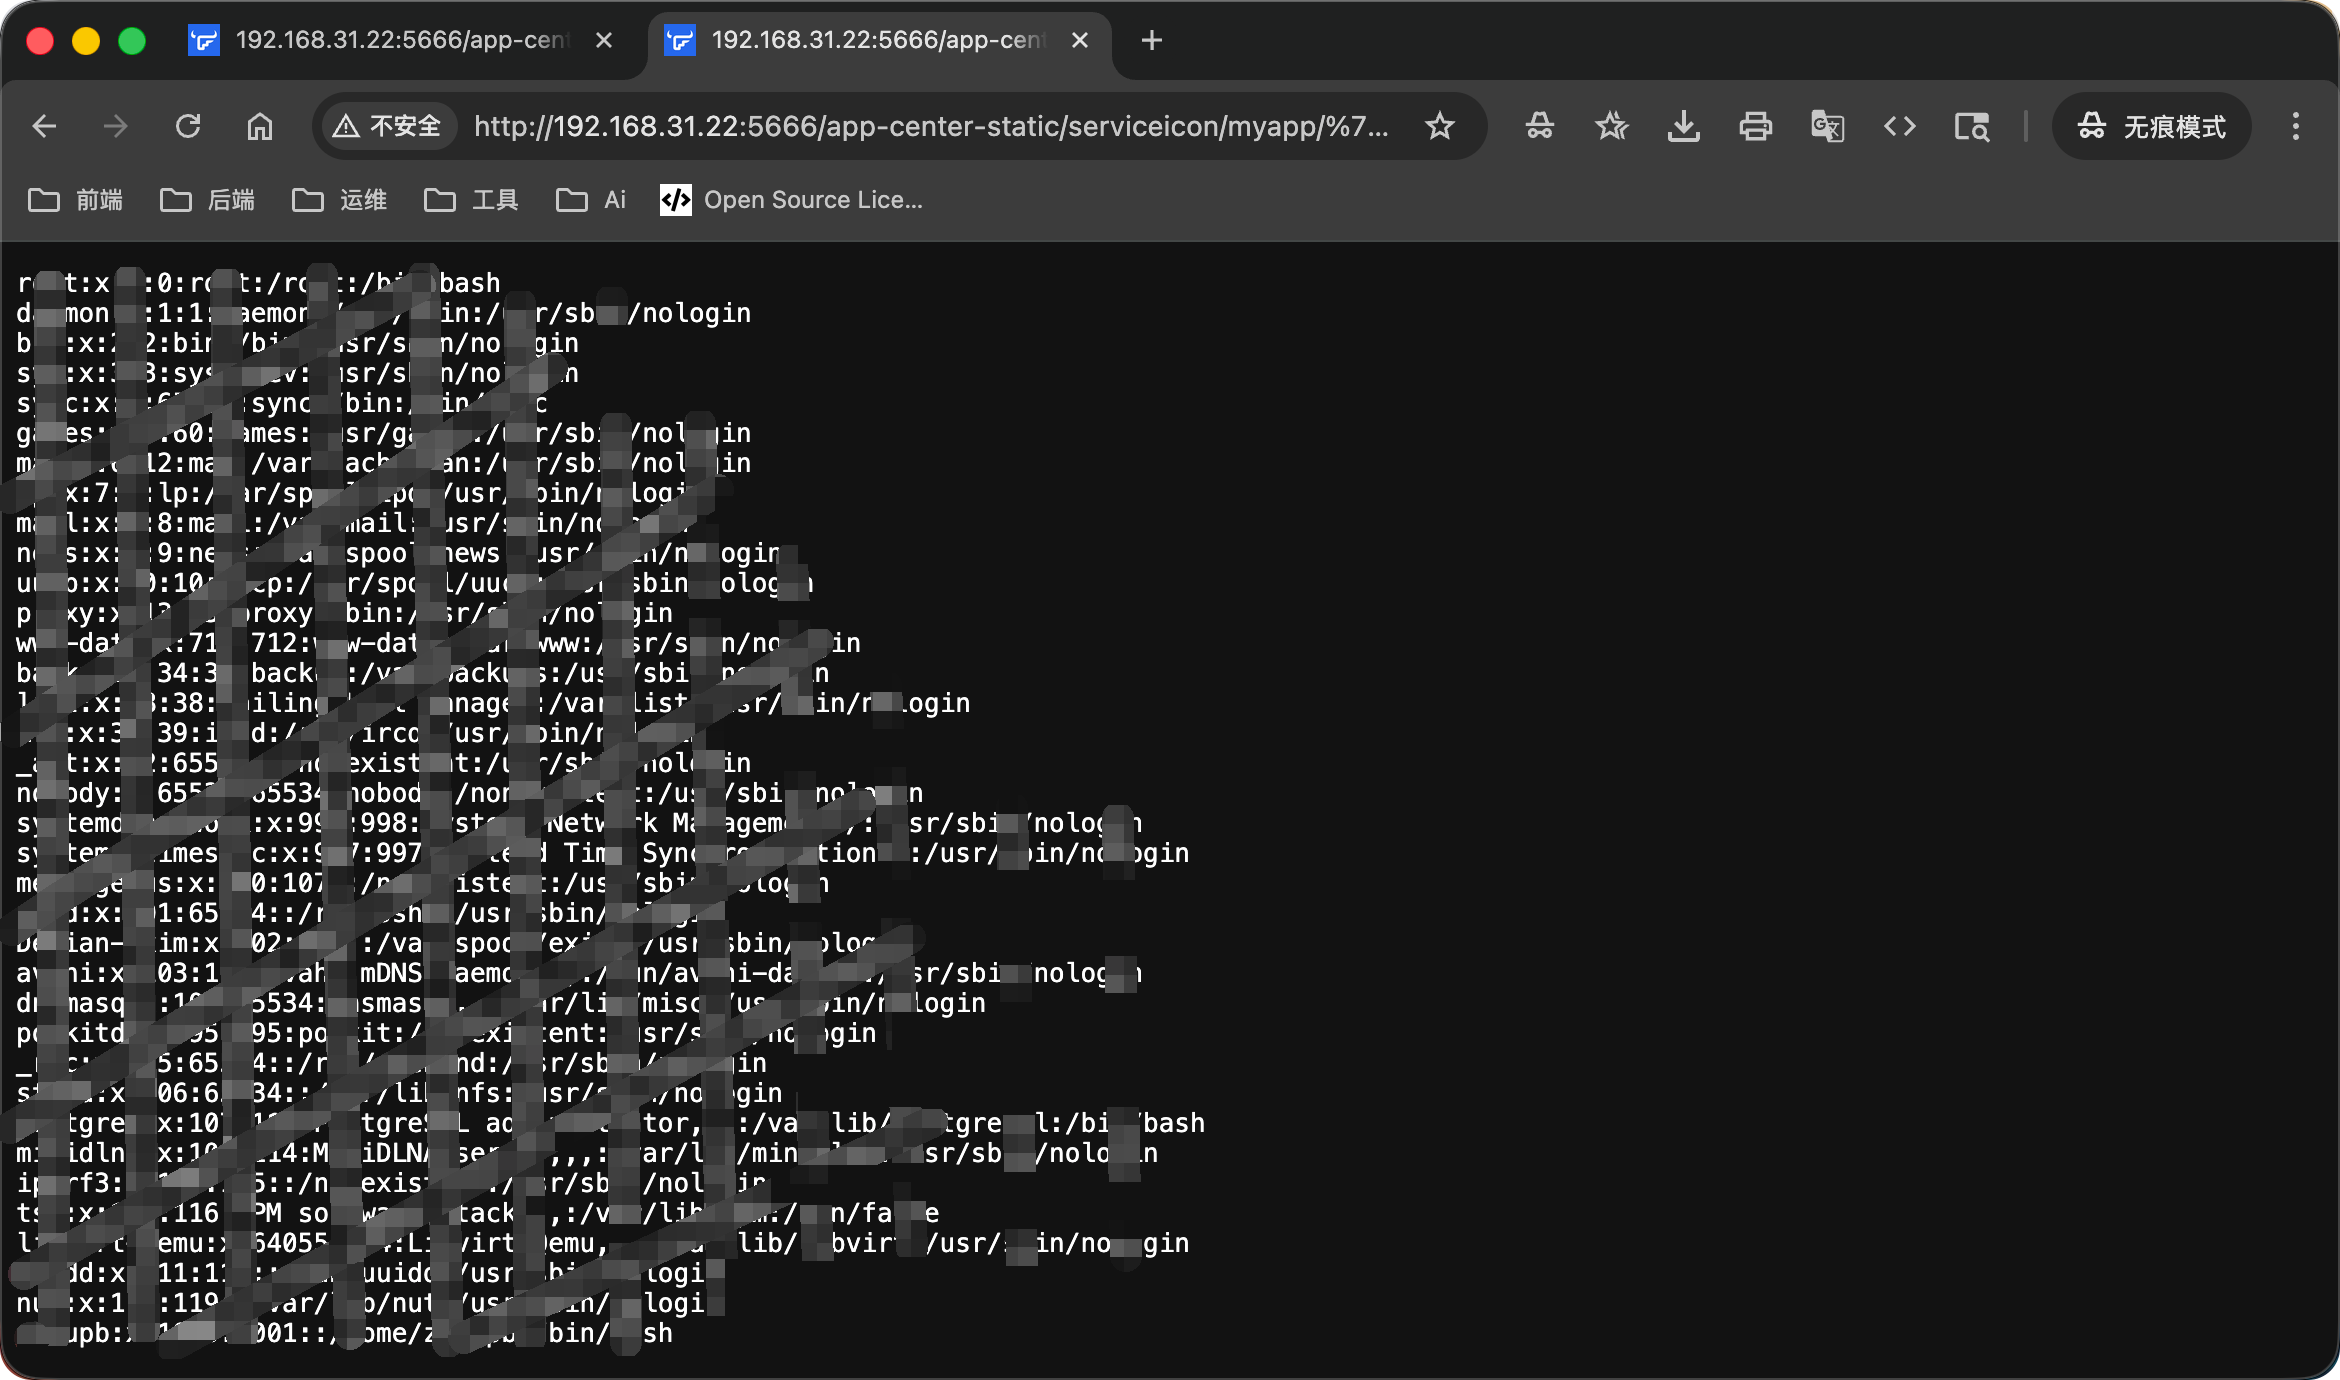
Task: Open the 前端 bookmarks folder
Action: [76, 200]
